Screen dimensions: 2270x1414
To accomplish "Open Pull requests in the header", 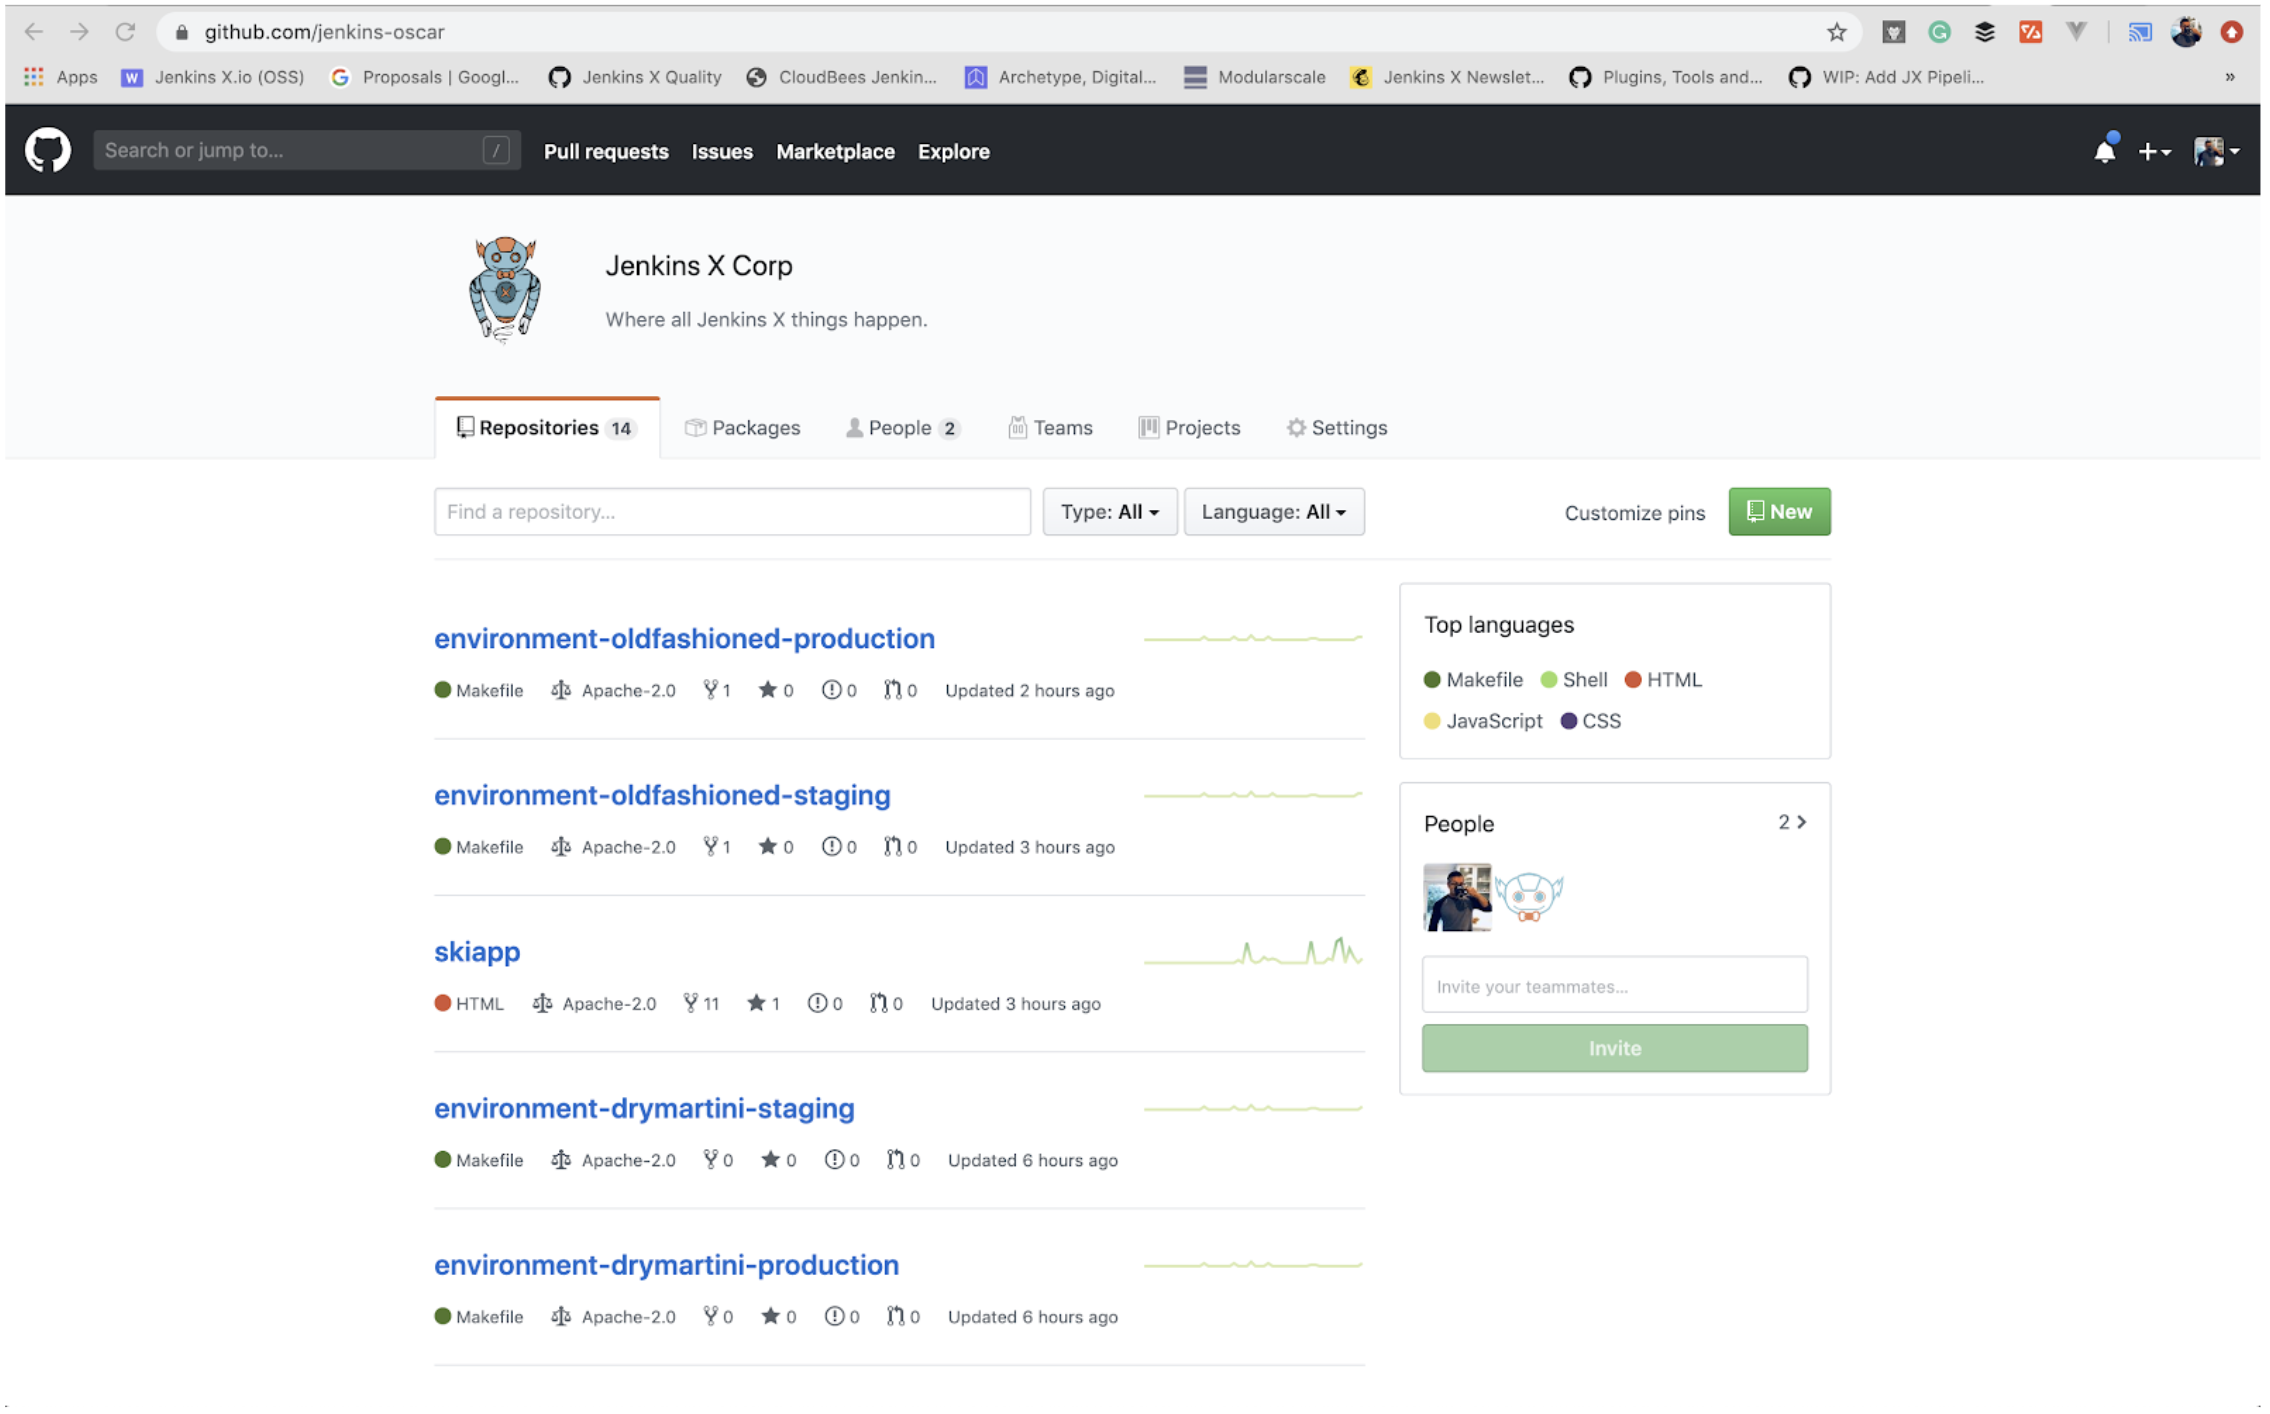I will tap(606, 151).
